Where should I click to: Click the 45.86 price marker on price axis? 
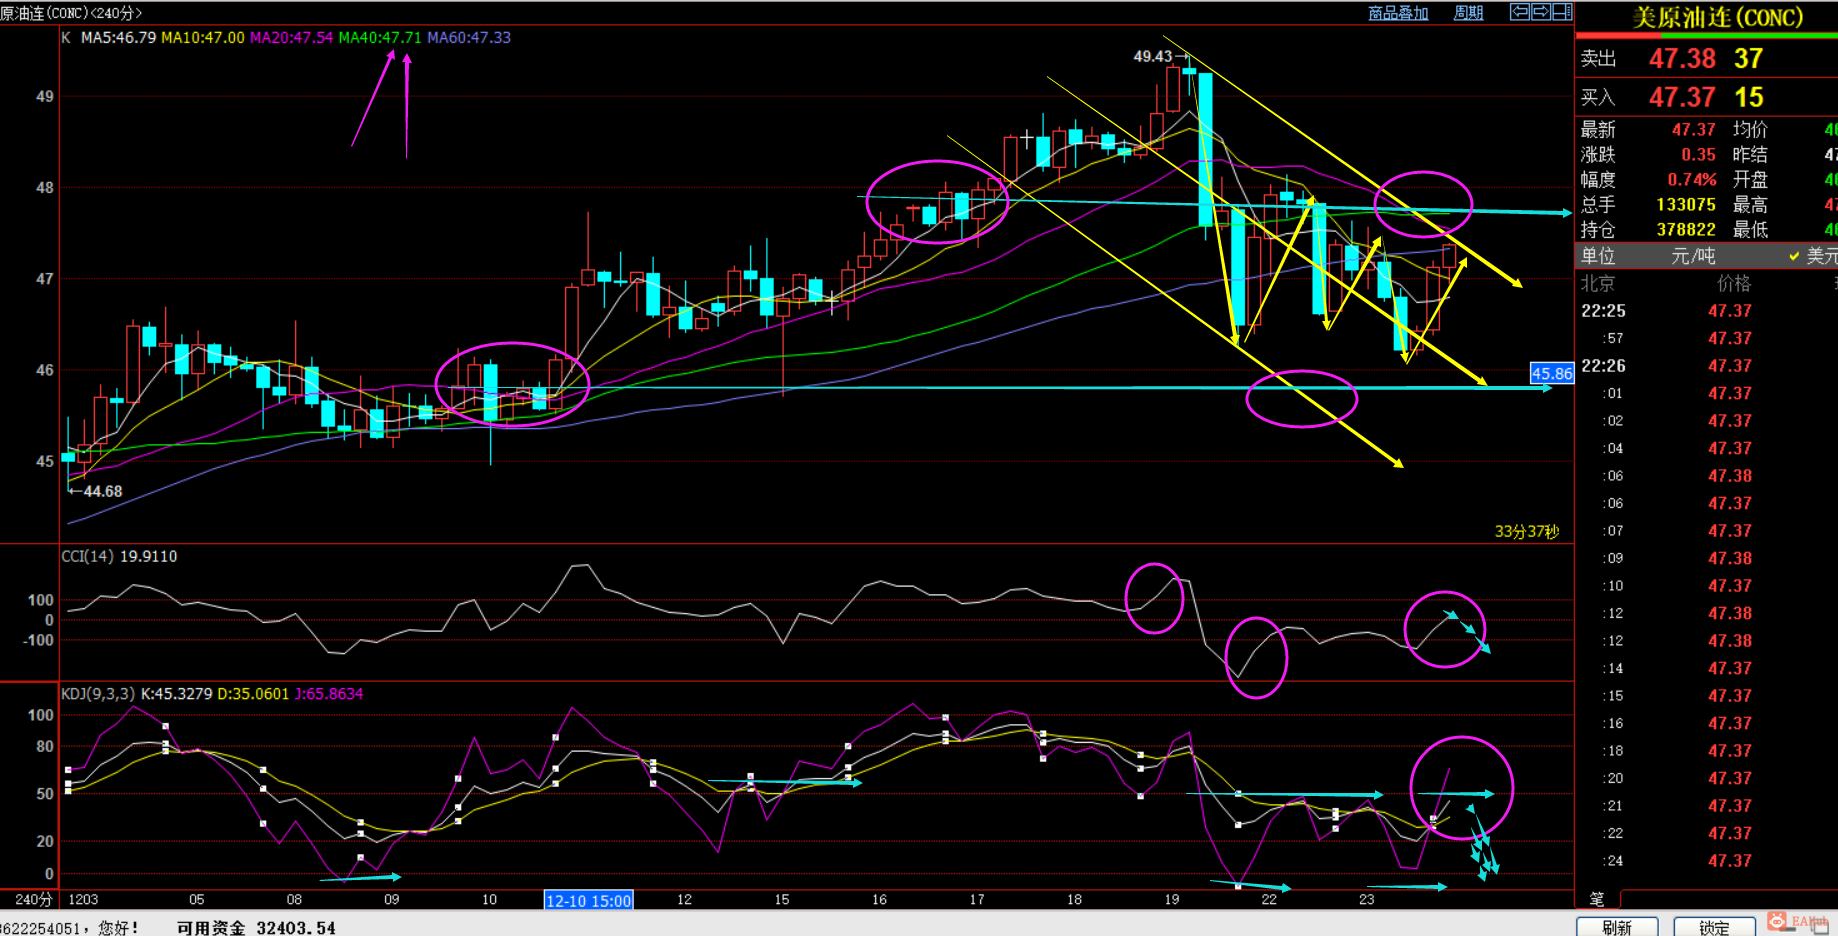coord(1552,373)
